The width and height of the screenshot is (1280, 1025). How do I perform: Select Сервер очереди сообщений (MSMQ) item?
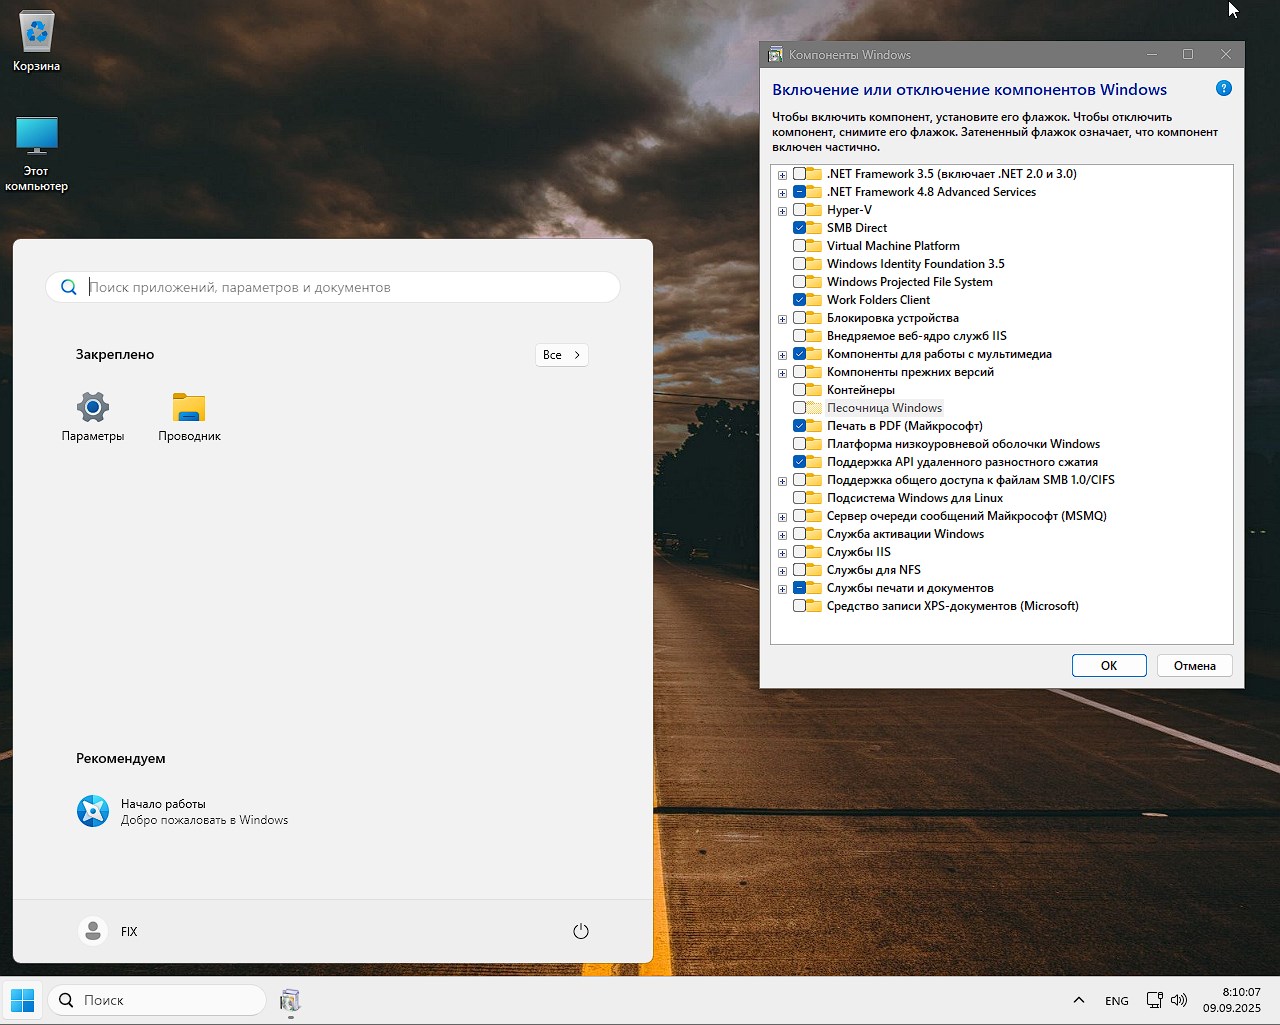tap(967, 516)
